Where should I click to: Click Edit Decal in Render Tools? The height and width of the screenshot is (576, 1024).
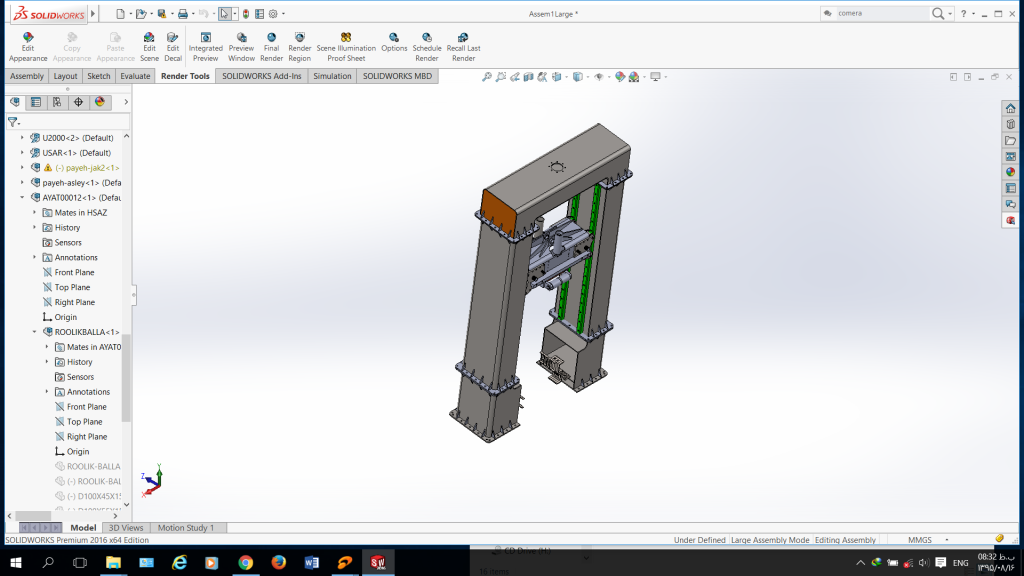(x=173, y=46)
